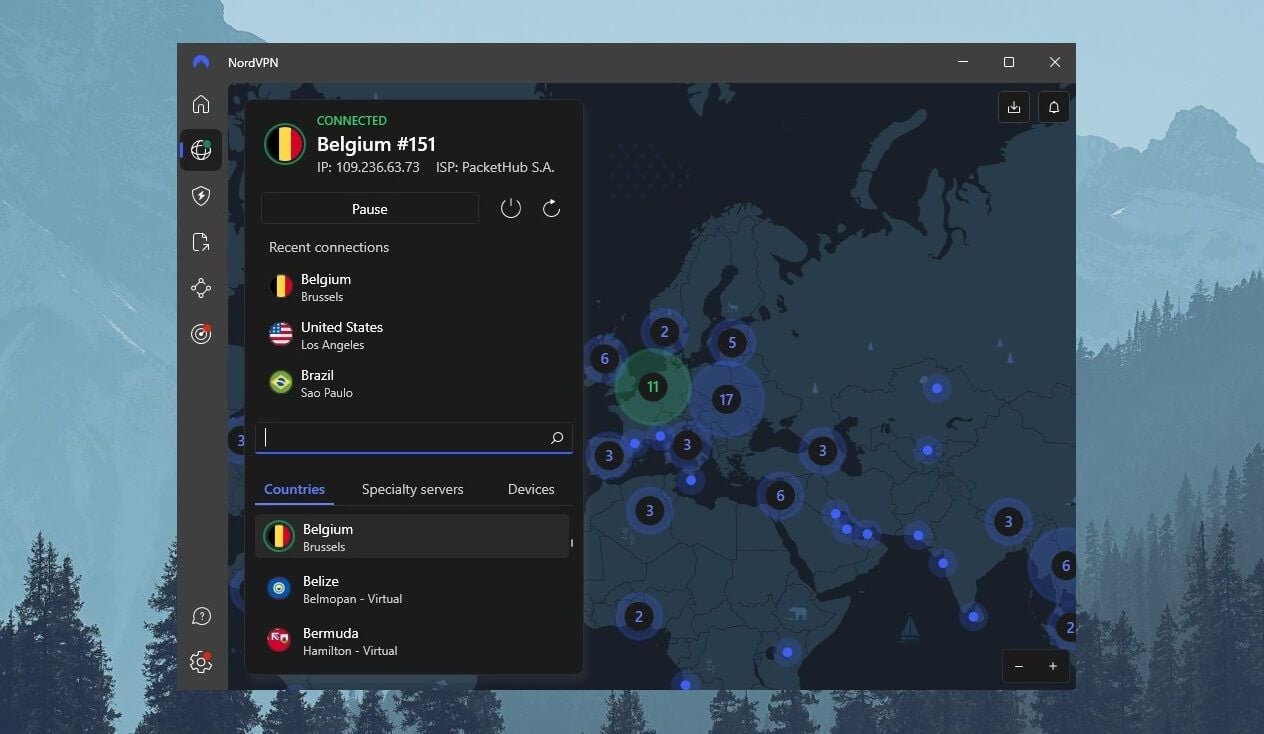Open the help question mark icon
The height and width of the screenshot is (734, 1264).
click(201, 616)
